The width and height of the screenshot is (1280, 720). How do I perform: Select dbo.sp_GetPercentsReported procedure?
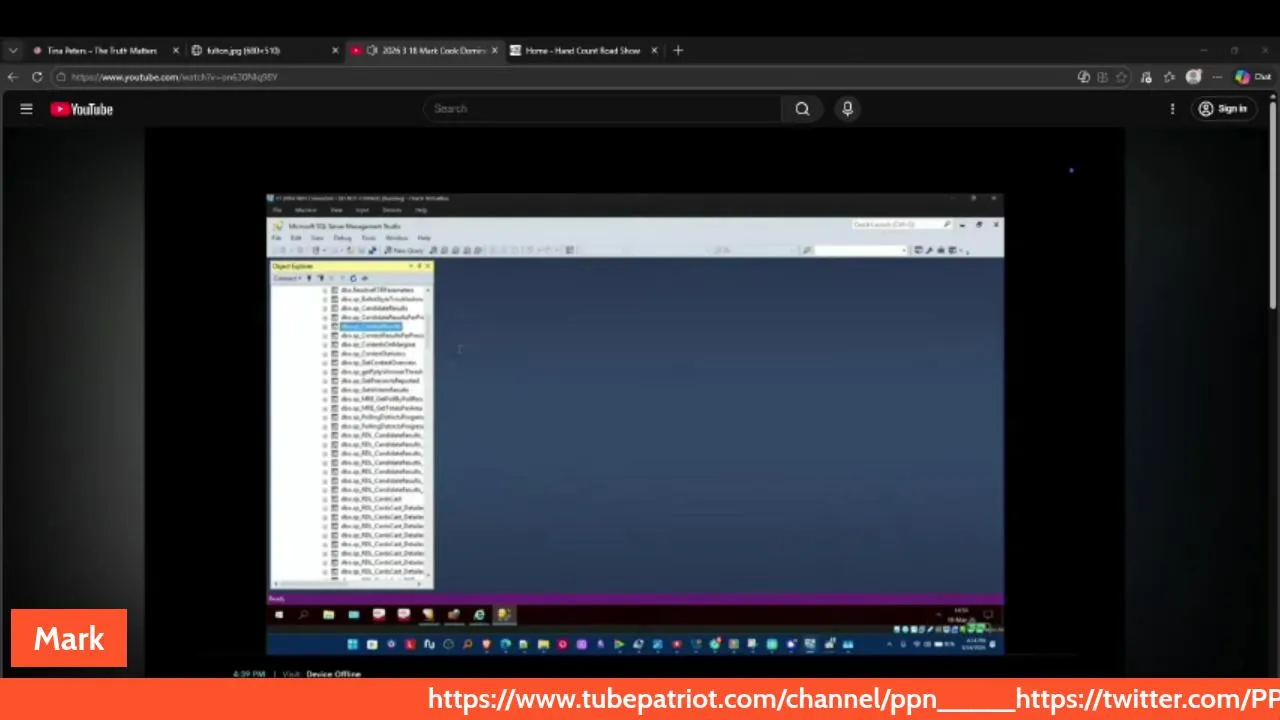tap(380, 380)
